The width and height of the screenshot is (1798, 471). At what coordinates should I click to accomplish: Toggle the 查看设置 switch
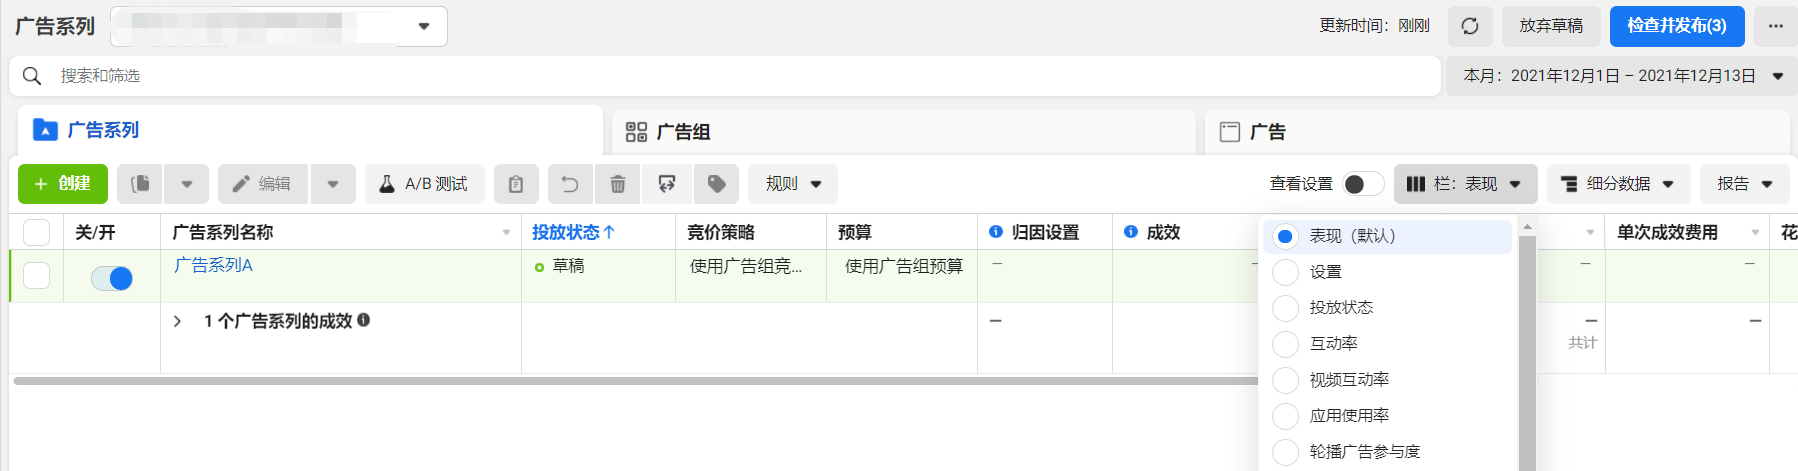click(x=1364, y=184)
